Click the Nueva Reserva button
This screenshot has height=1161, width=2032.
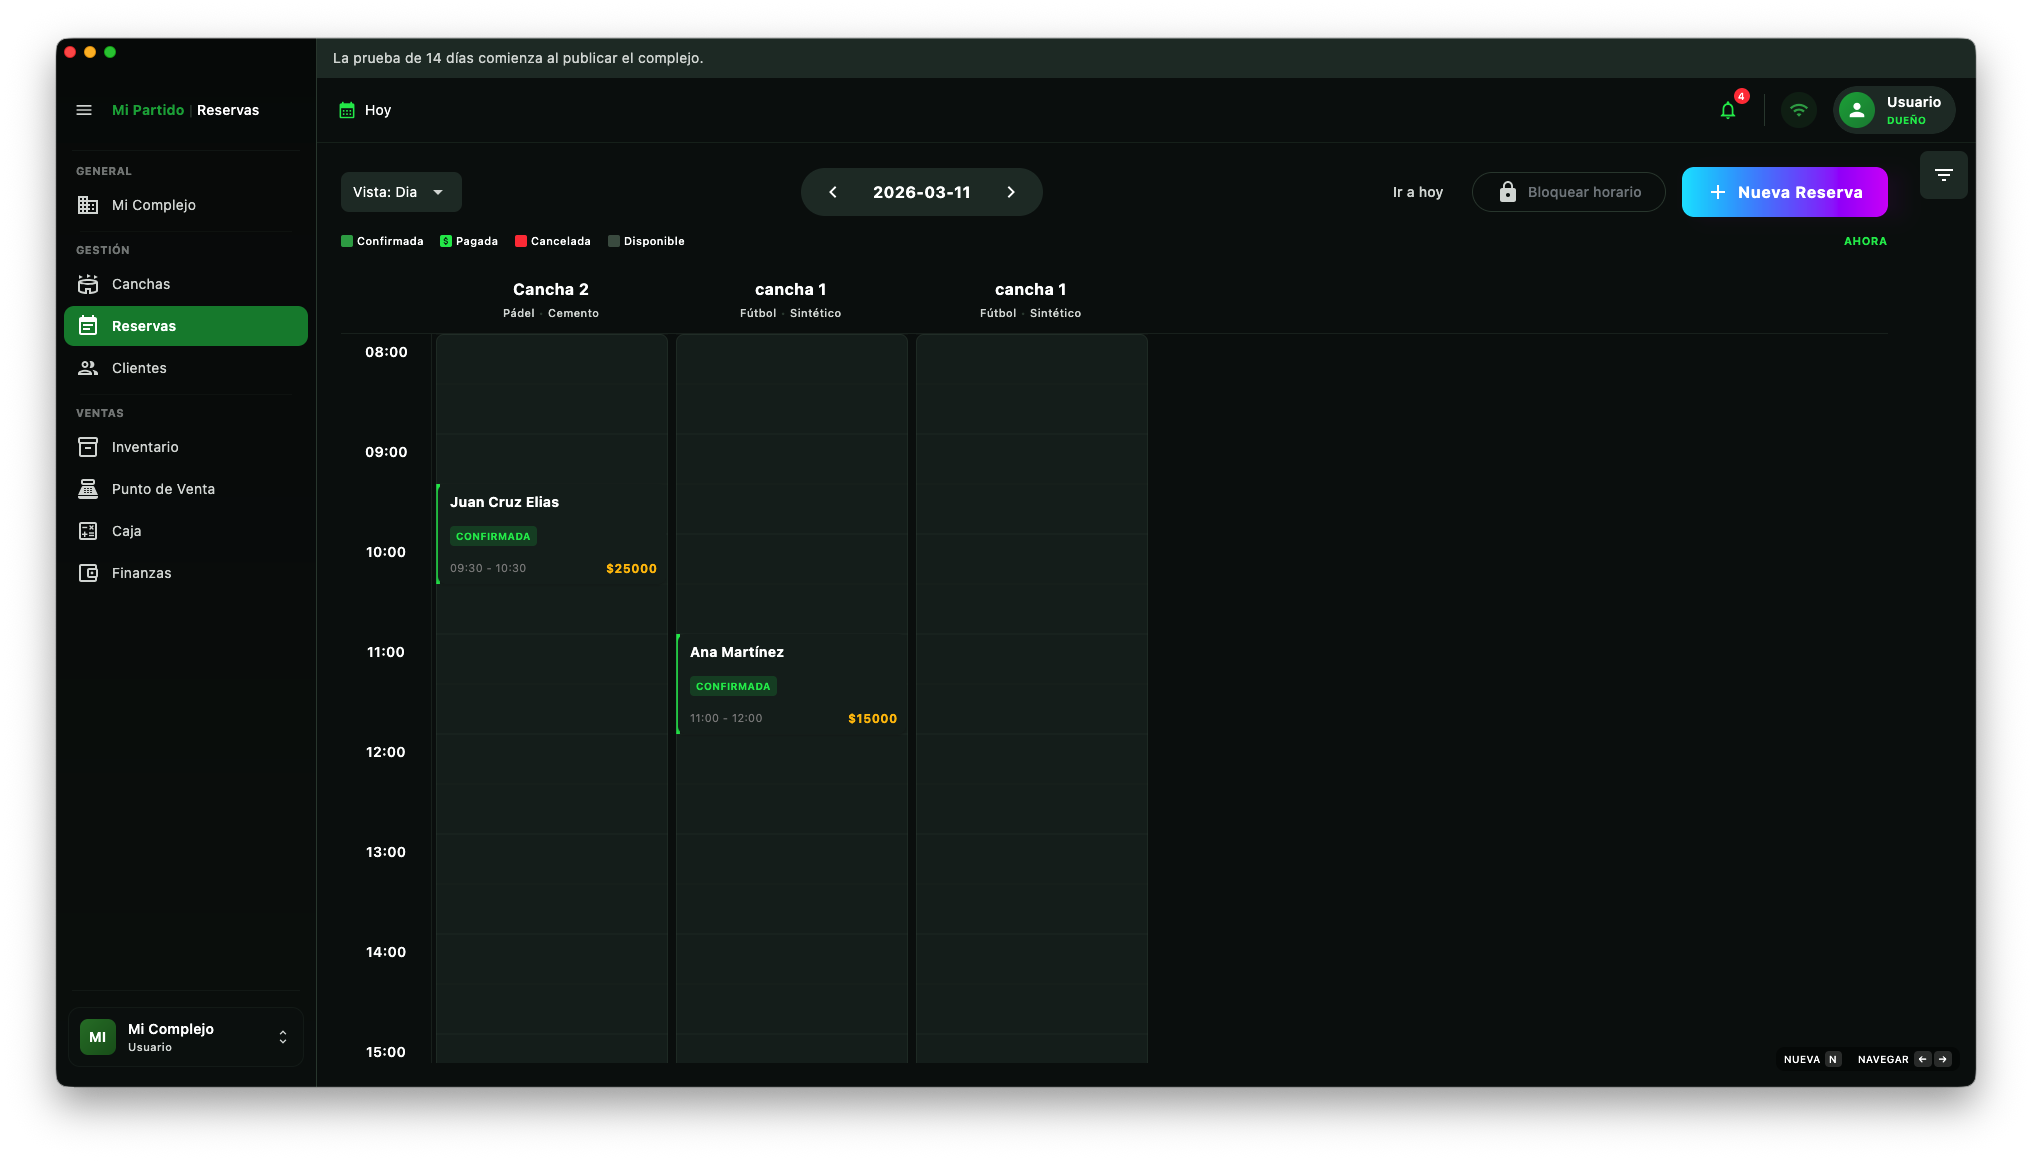coord(1784,192)
